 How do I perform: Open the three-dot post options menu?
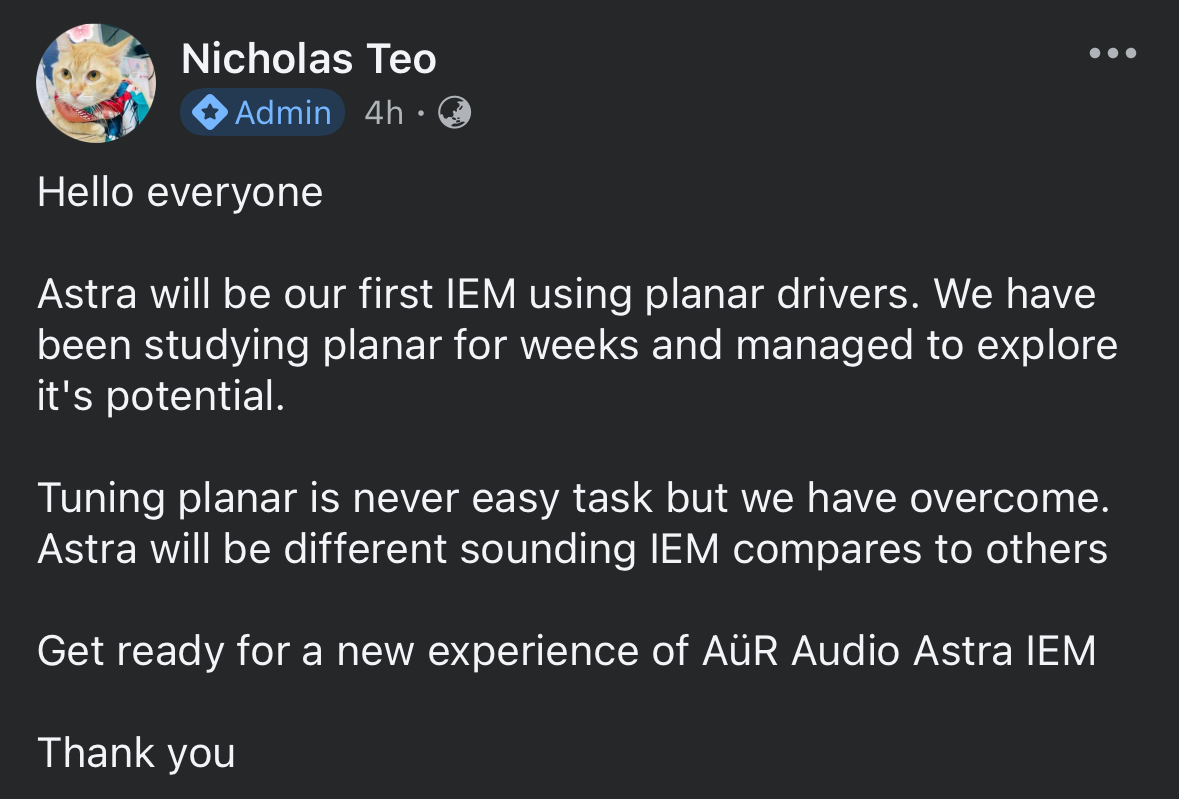tap(1113, 53)
